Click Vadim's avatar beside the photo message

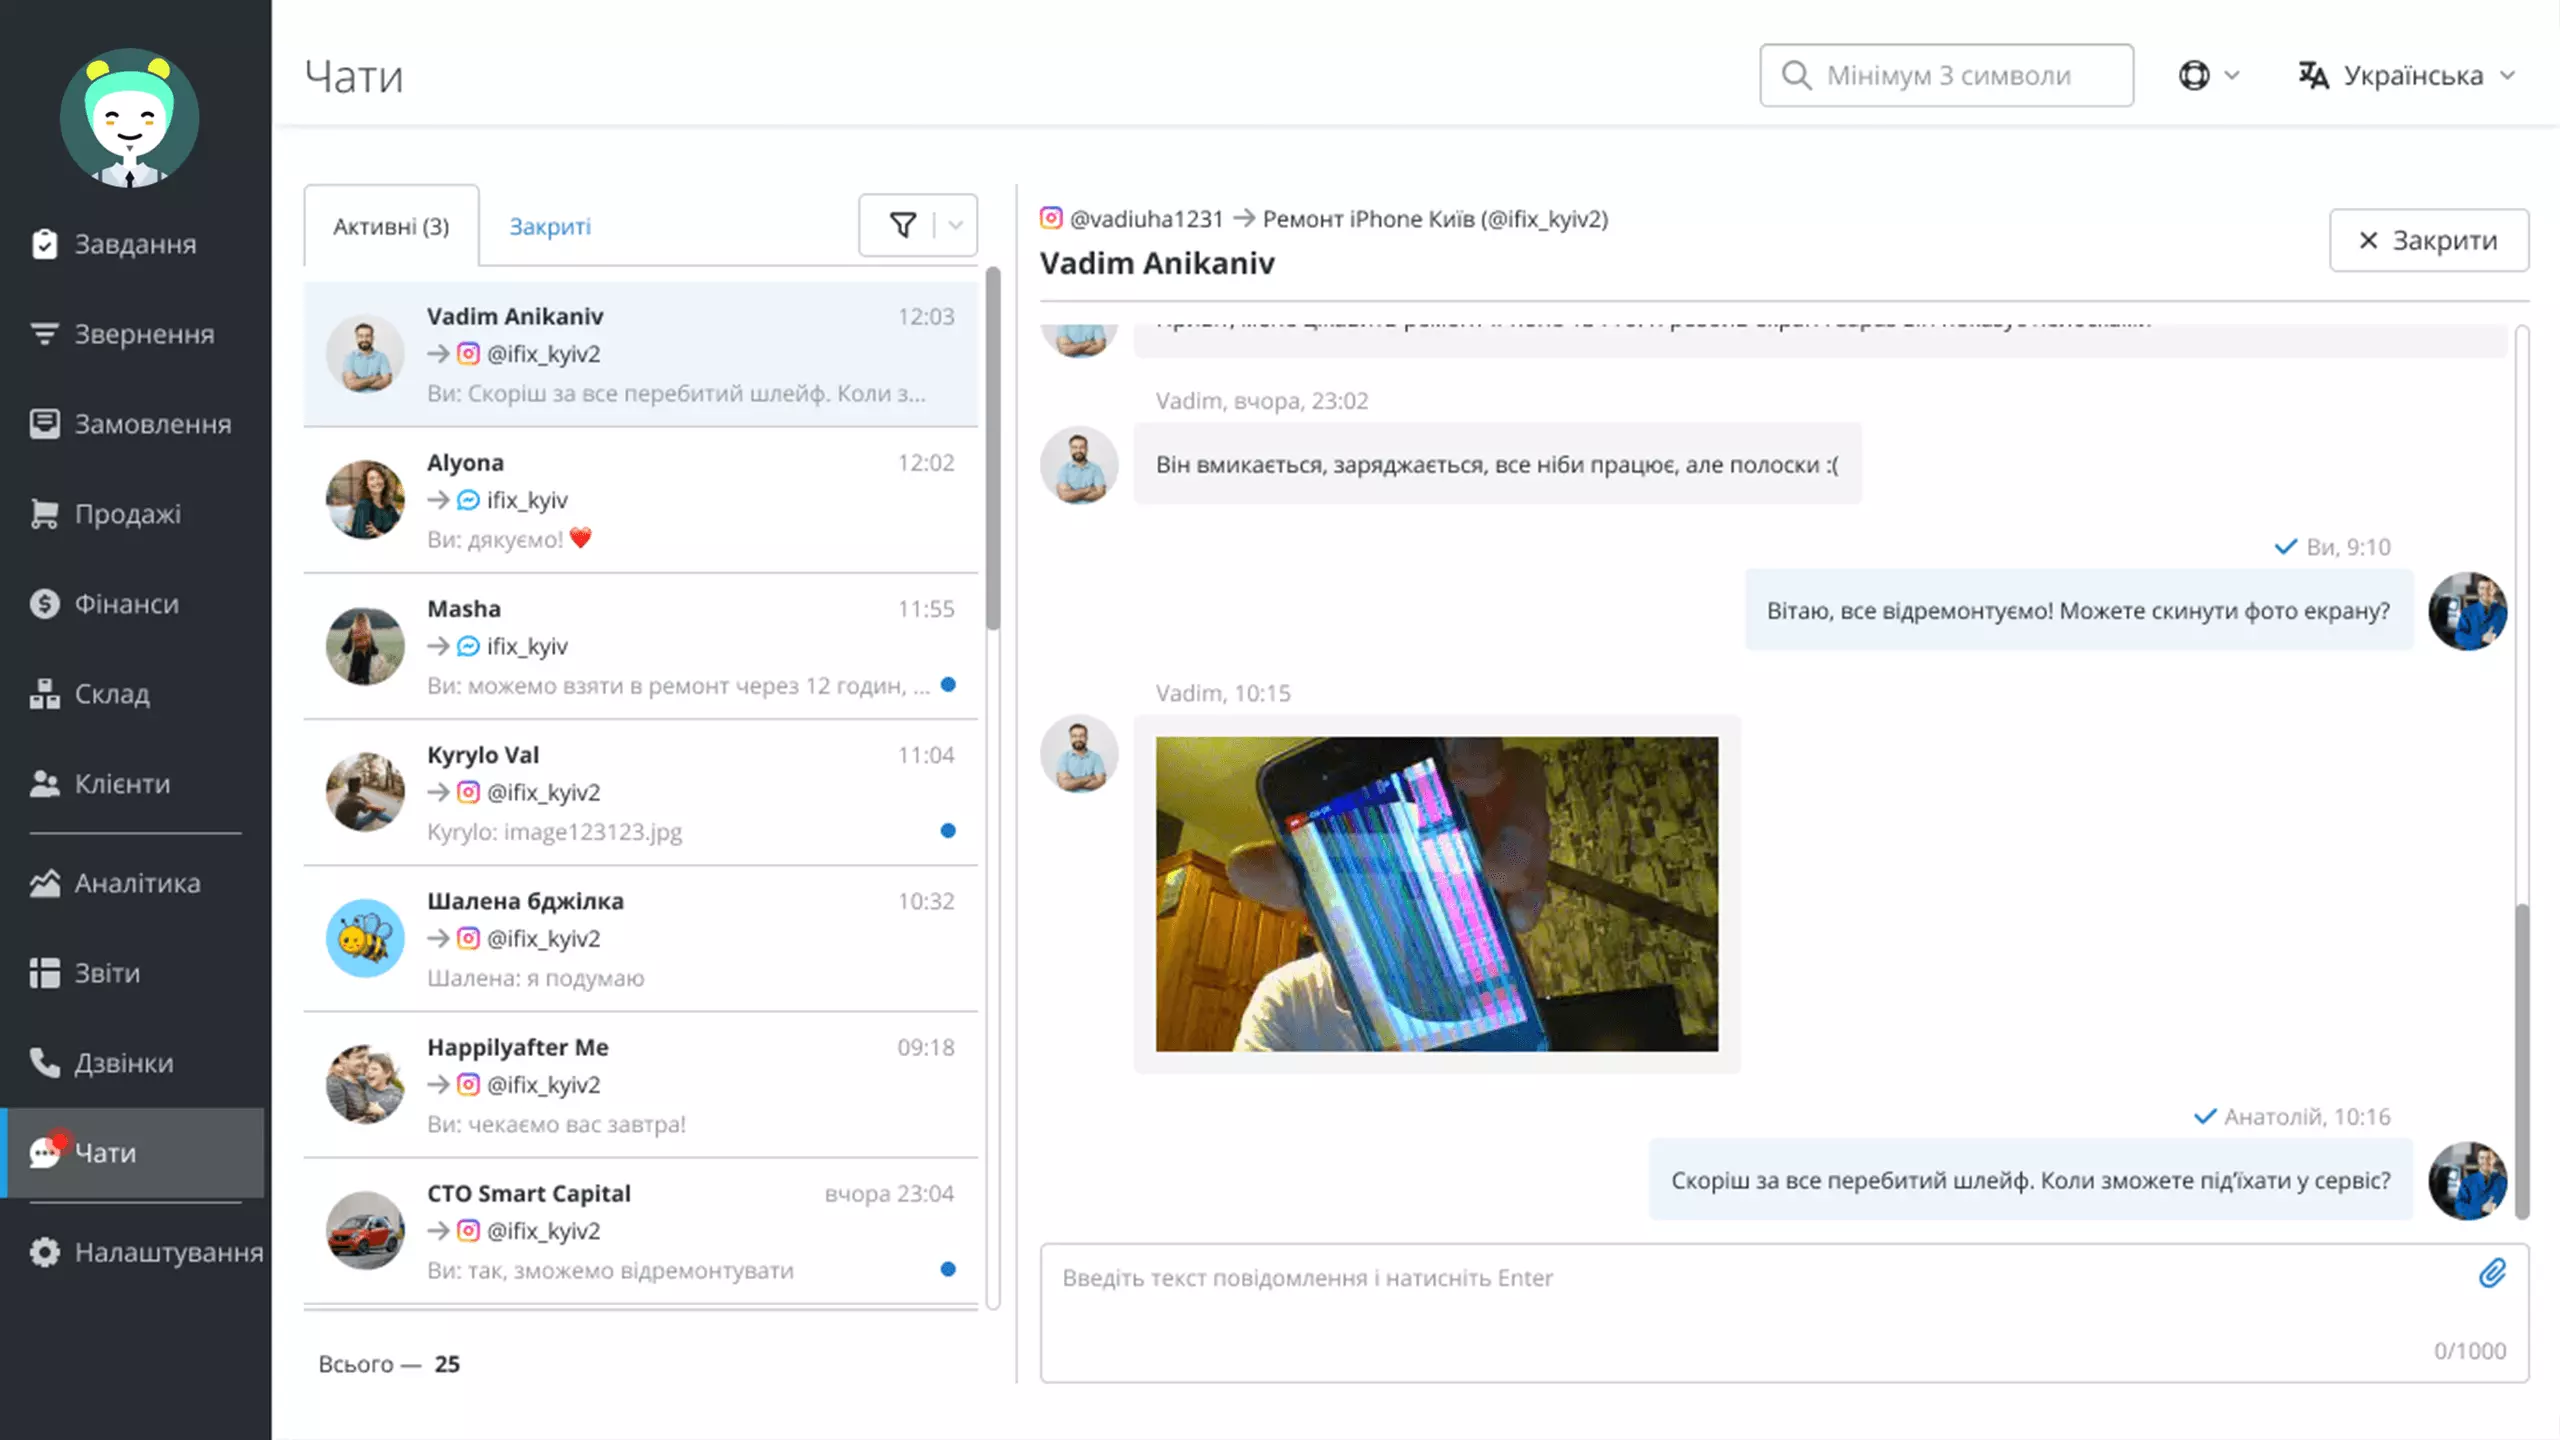[x=1079, y=754]
